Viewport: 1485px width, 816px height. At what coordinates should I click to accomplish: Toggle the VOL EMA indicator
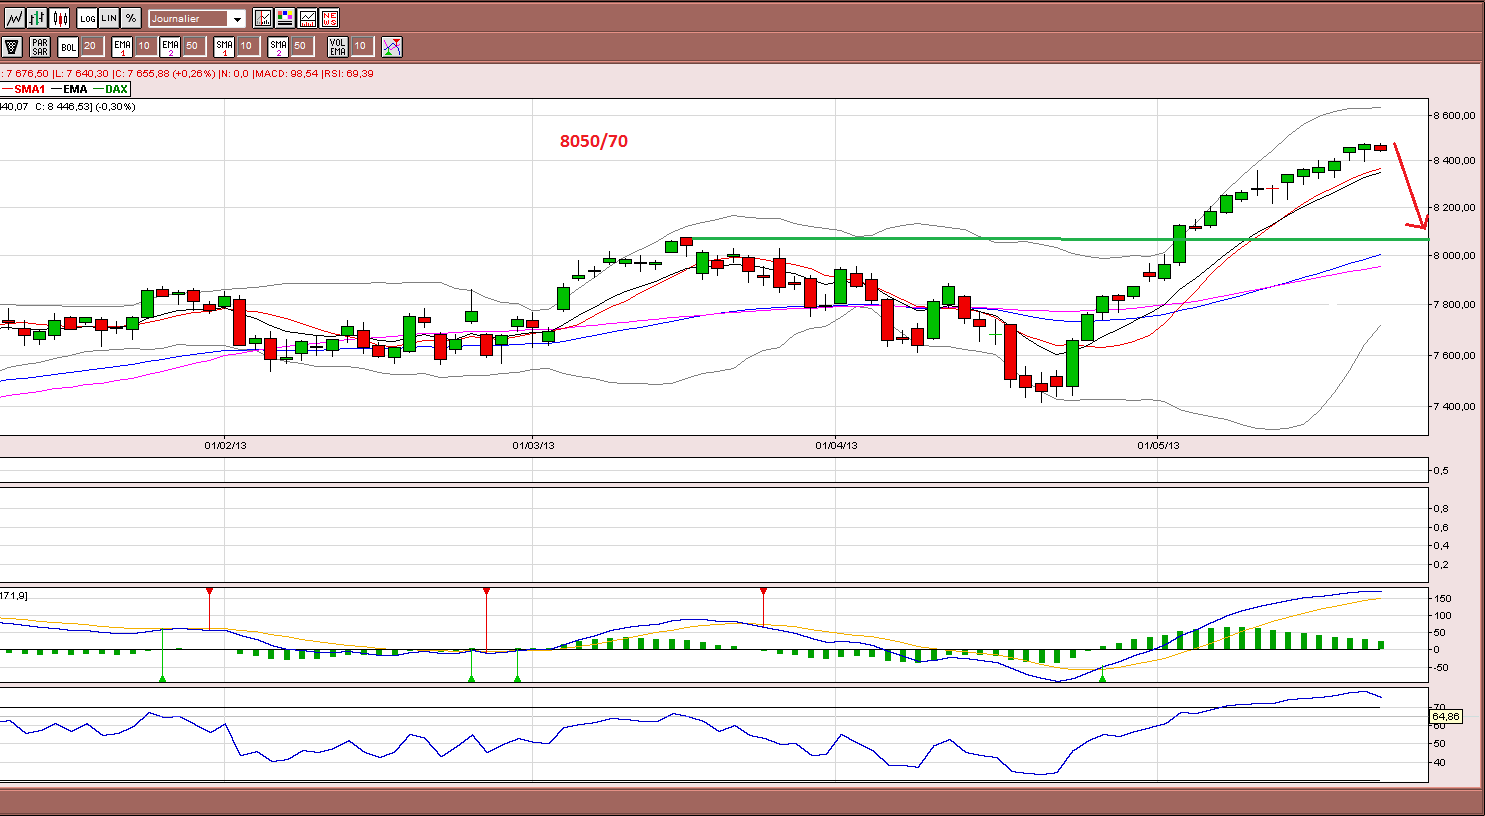338,46
